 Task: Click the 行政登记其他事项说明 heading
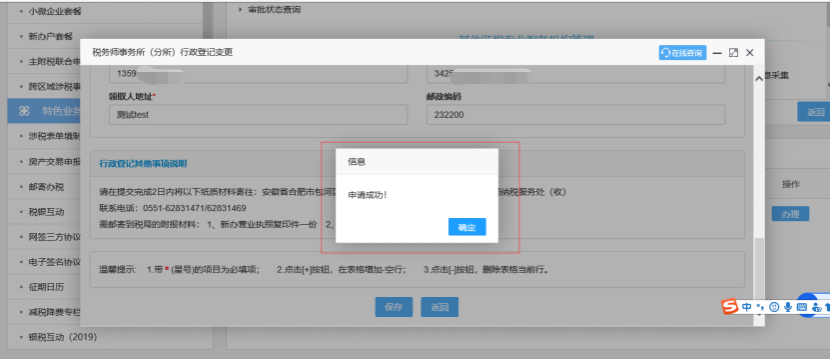pyautogui.click(x=143, y=163)
